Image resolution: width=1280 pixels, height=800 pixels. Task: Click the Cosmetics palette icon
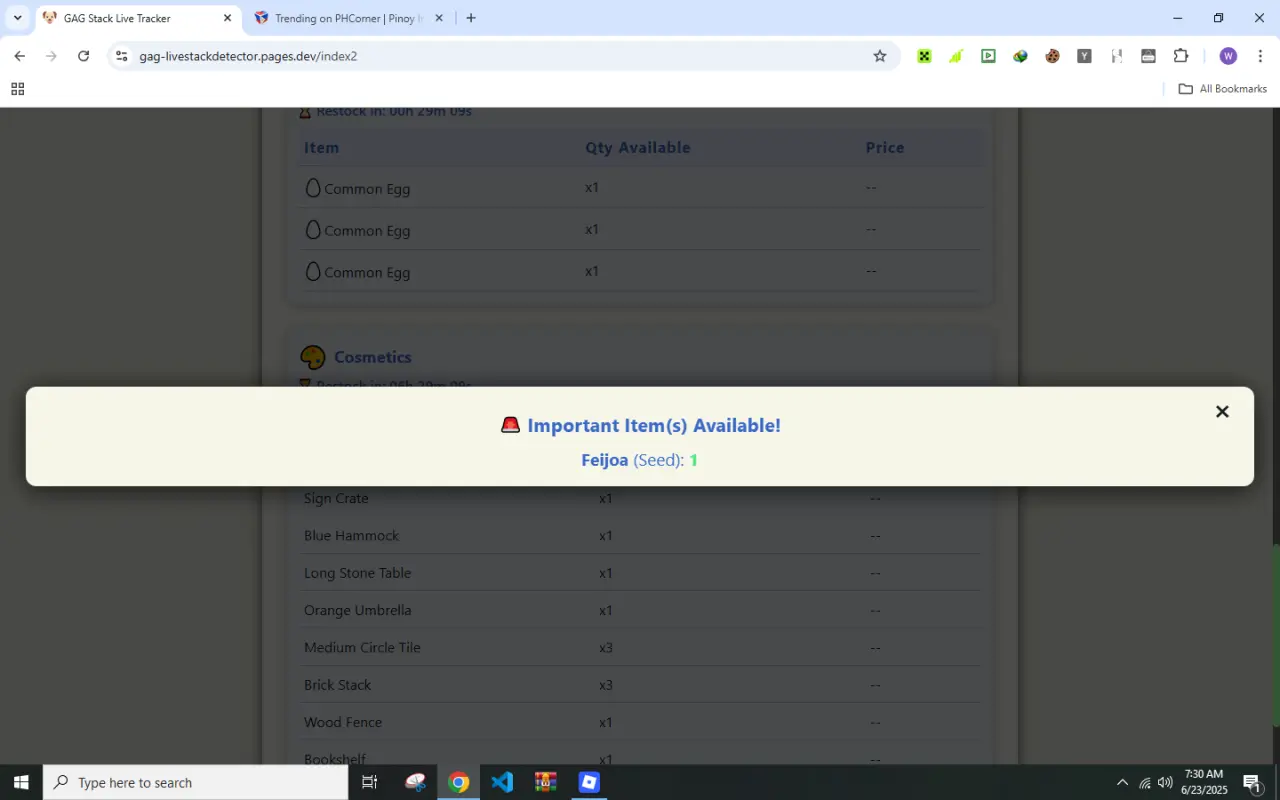[313, 357]
